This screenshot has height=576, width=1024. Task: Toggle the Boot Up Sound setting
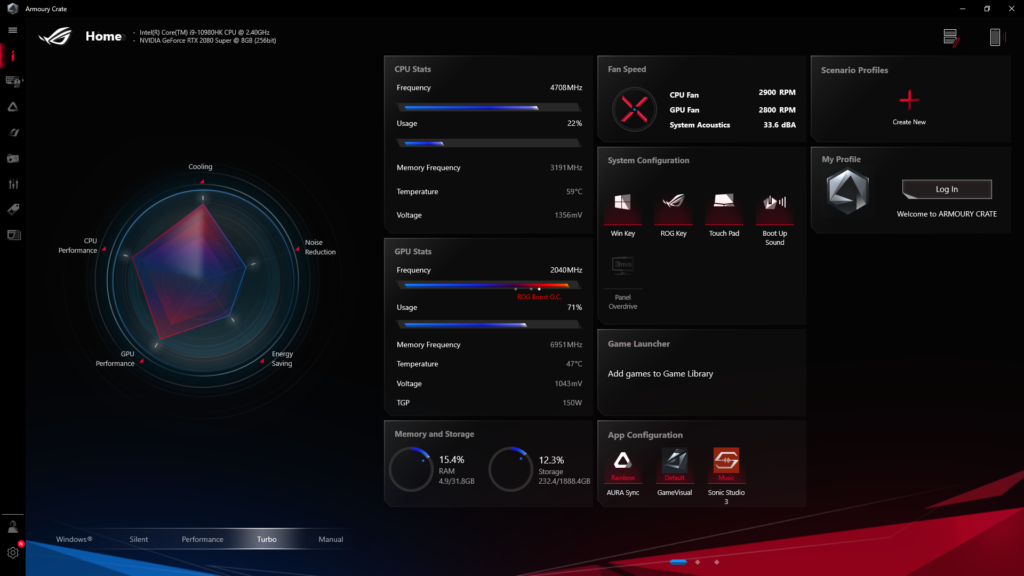tap(775, 208)
